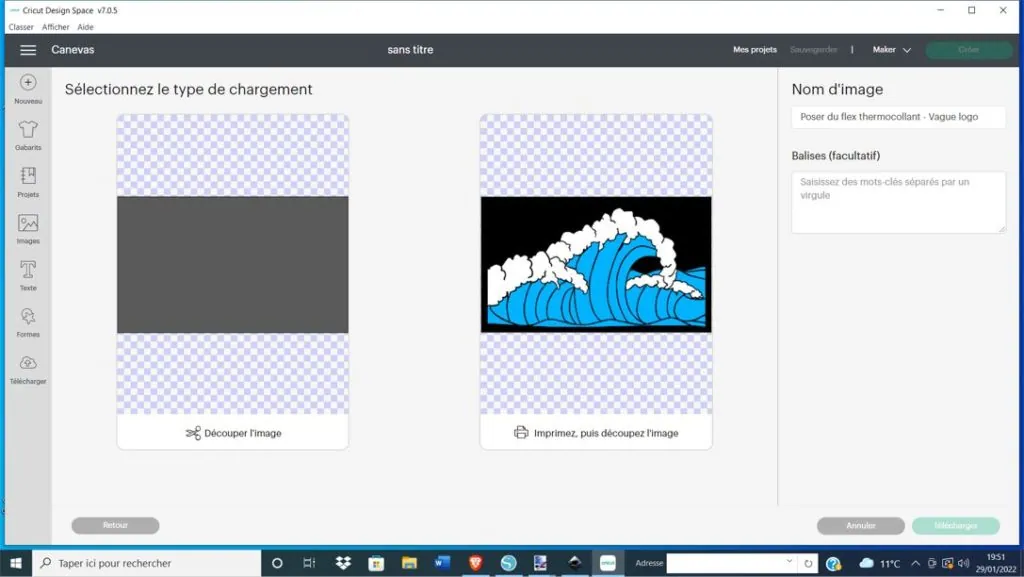Open Task View in taskbar

click(x=310, y=563)
